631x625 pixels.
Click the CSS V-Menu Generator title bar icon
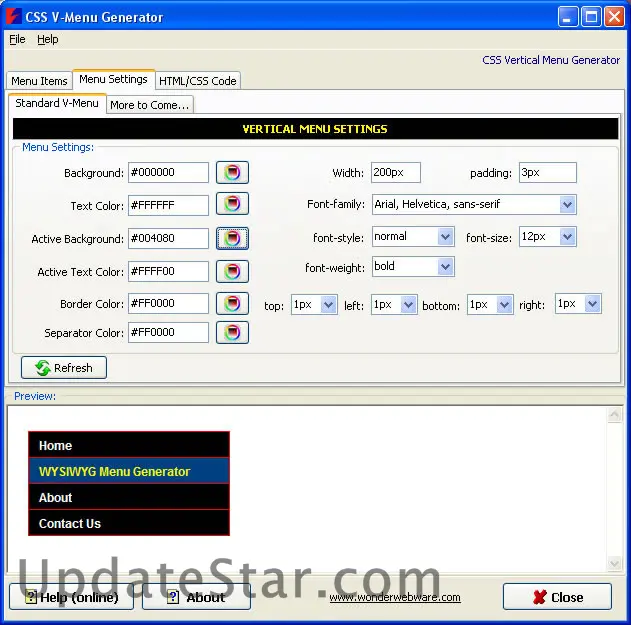[13, 17]
